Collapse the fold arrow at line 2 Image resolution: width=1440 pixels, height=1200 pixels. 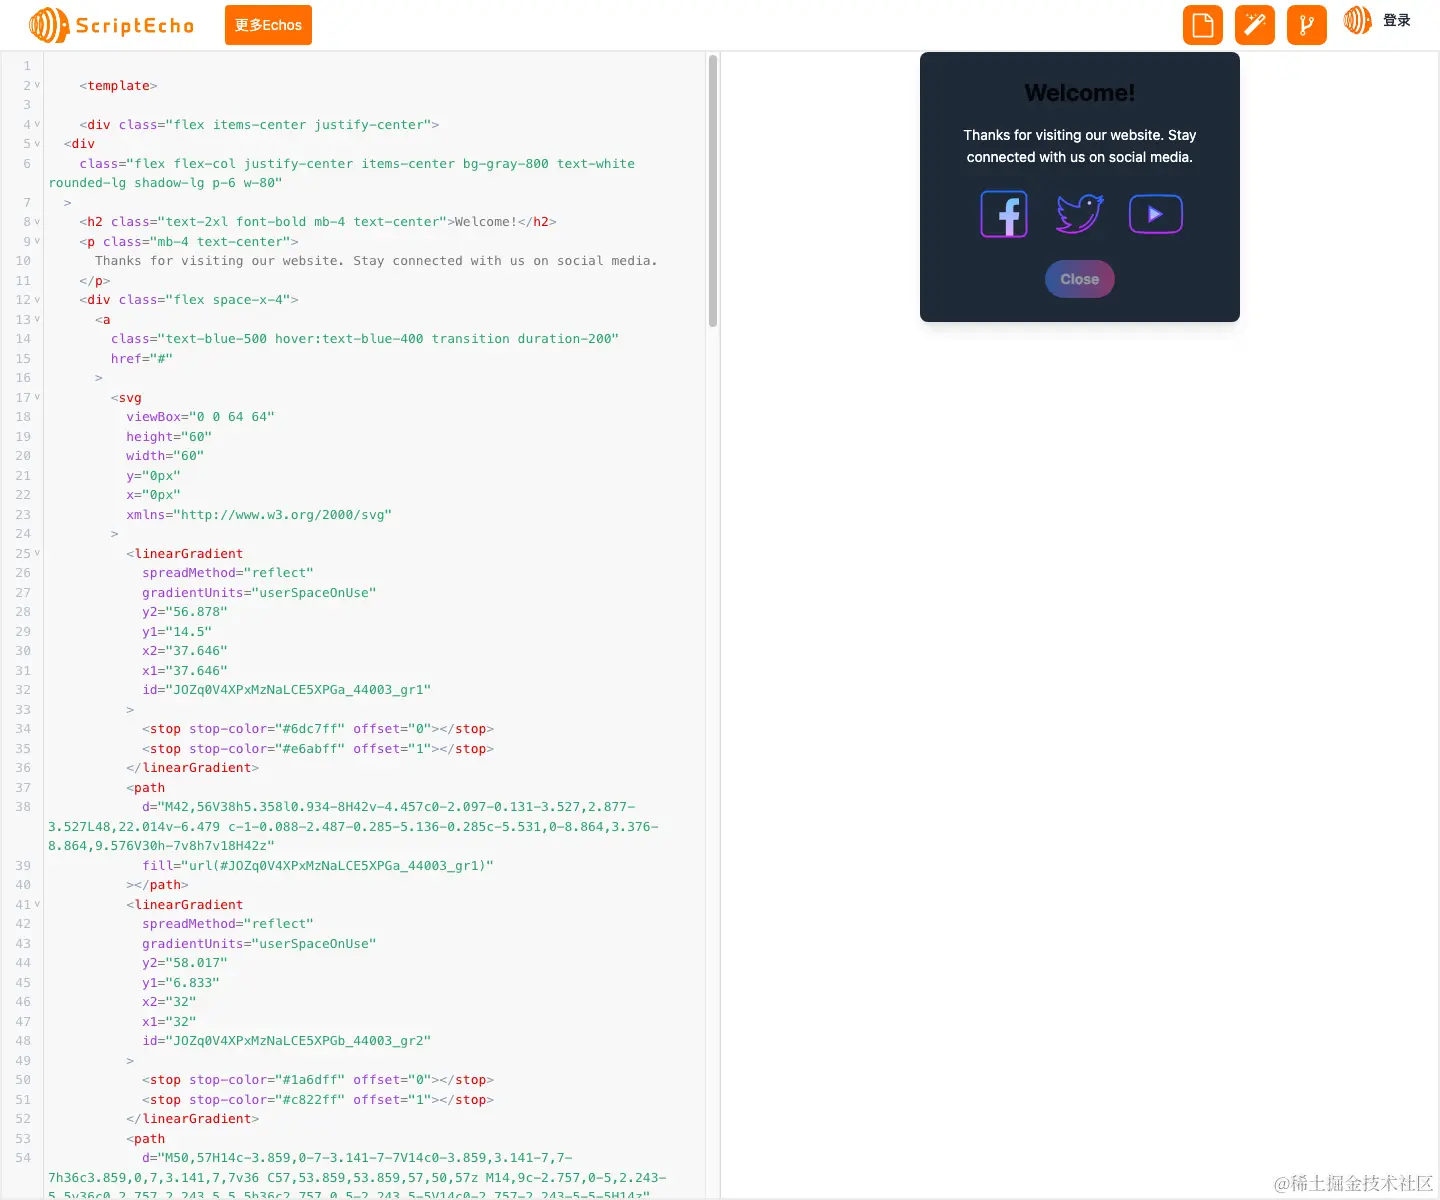pos(37,85)
